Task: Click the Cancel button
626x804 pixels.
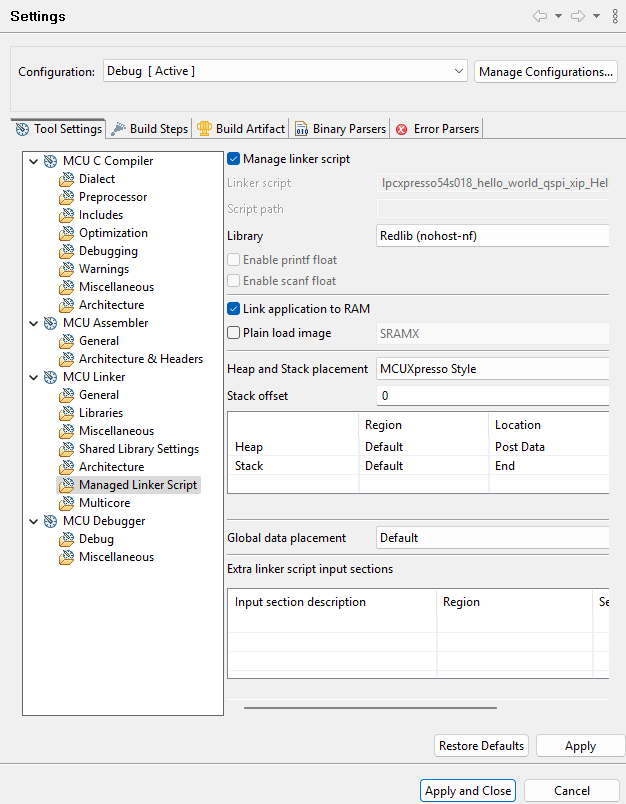Action: pyautogui.click(x=572, y=791)
